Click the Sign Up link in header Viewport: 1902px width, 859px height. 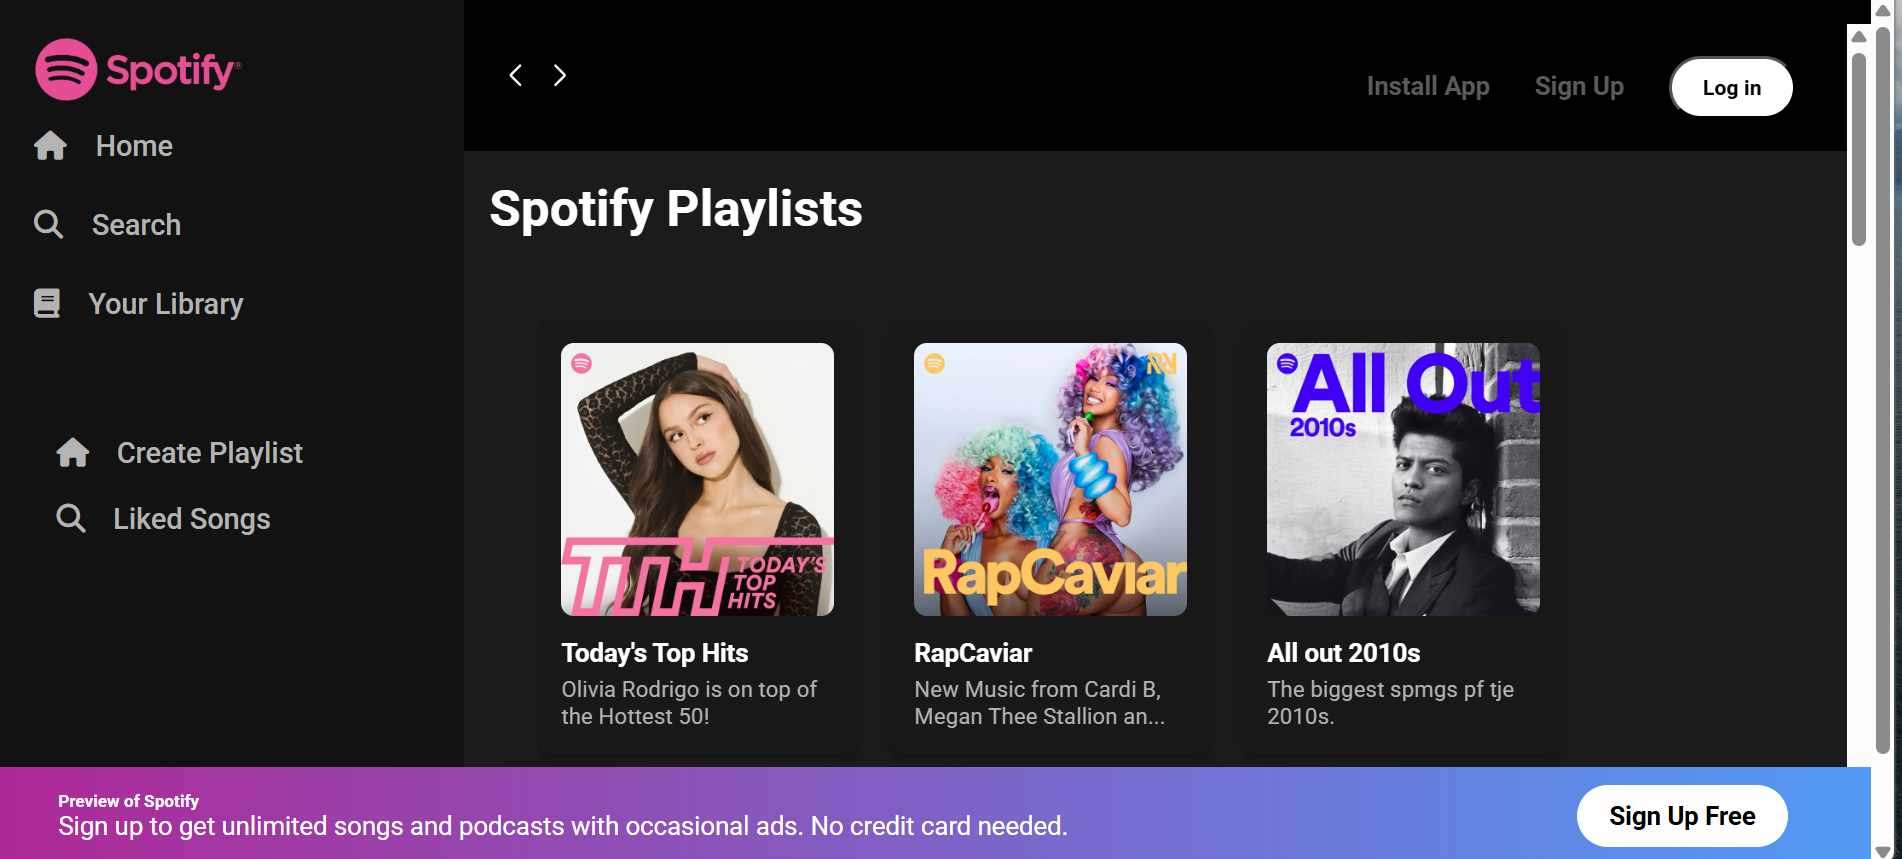[x=1579, y=87]
